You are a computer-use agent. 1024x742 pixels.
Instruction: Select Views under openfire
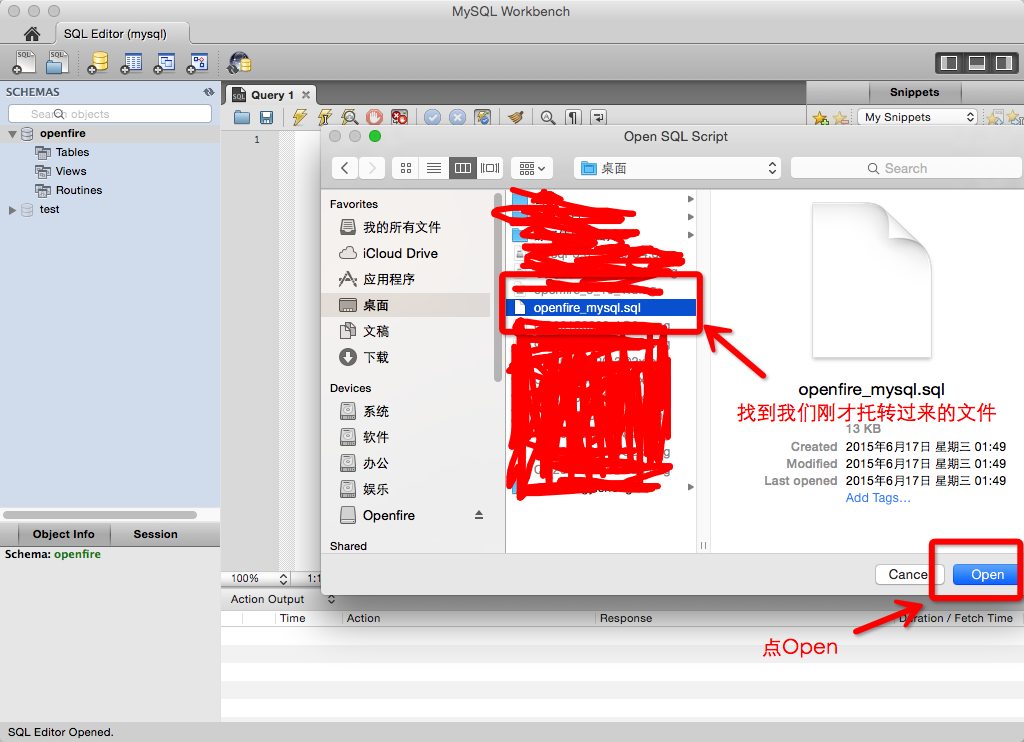pos(71,171)
